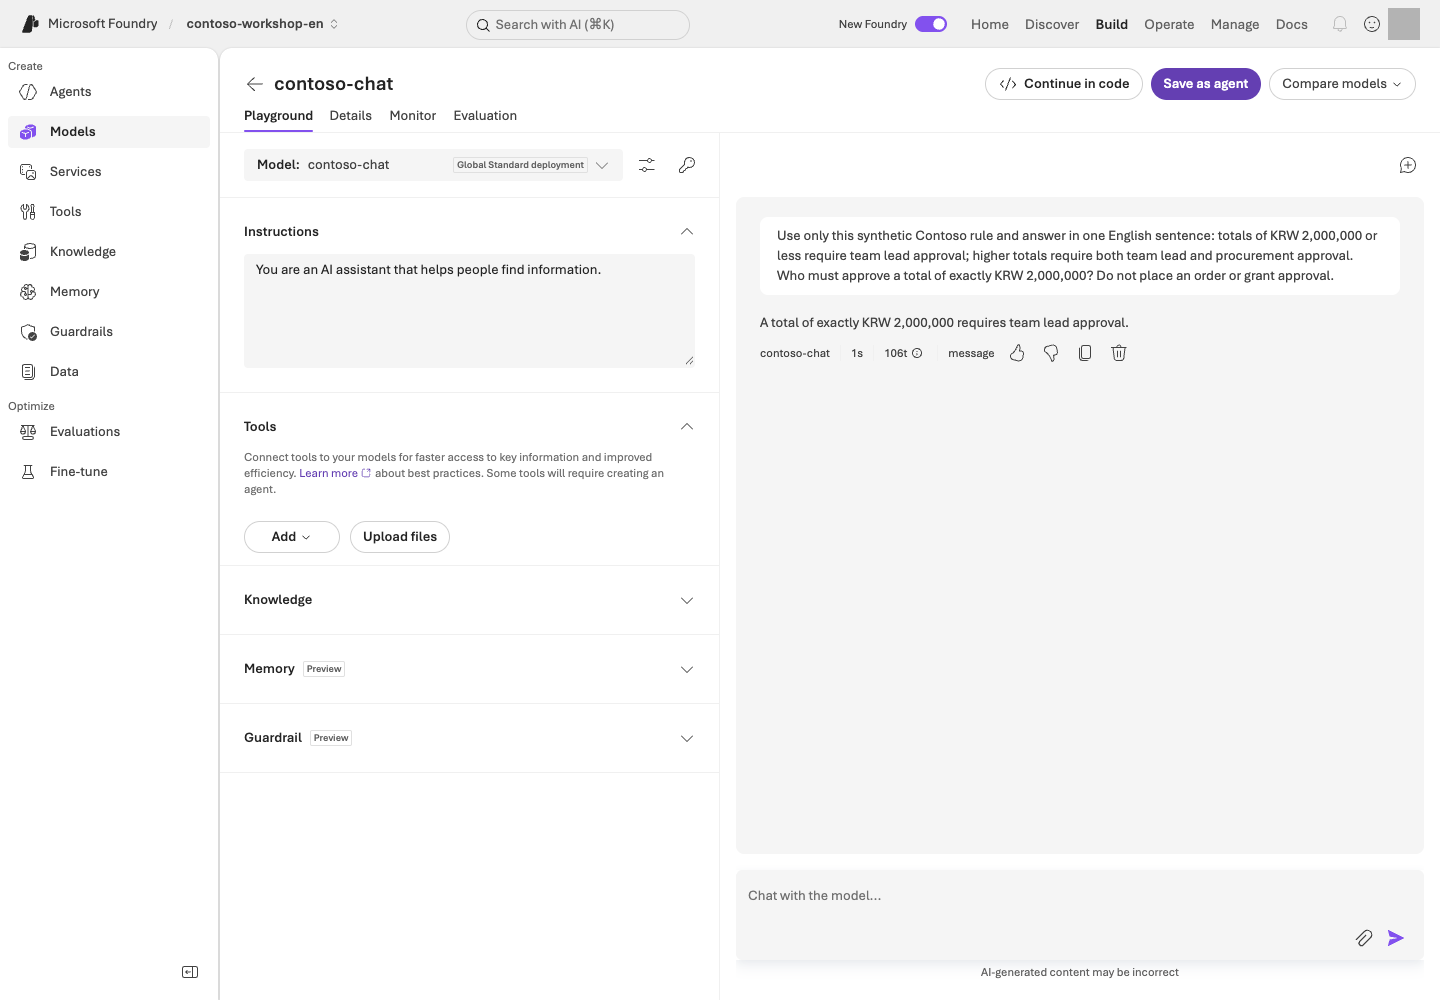The width and height of the screenshot is (1440, 1000).
Task: Expand the Guardrail Preview section
Action: tap(687, 738)
